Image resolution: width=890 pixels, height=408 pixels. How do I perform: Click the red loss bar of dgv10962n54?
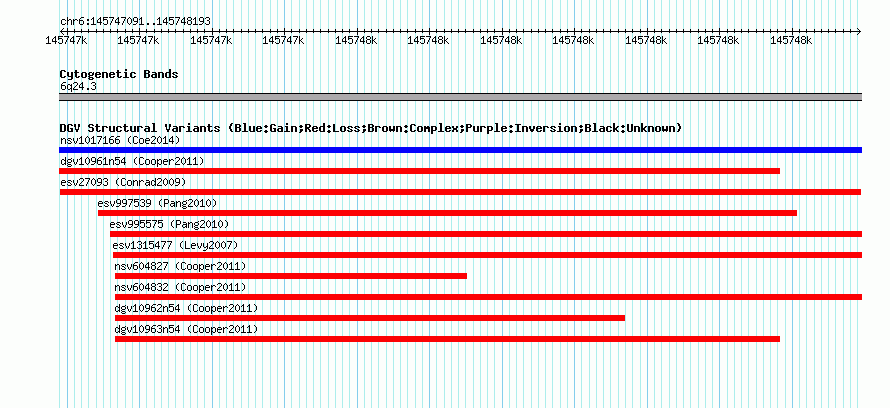pyautogui.click(x=370, y=318)
